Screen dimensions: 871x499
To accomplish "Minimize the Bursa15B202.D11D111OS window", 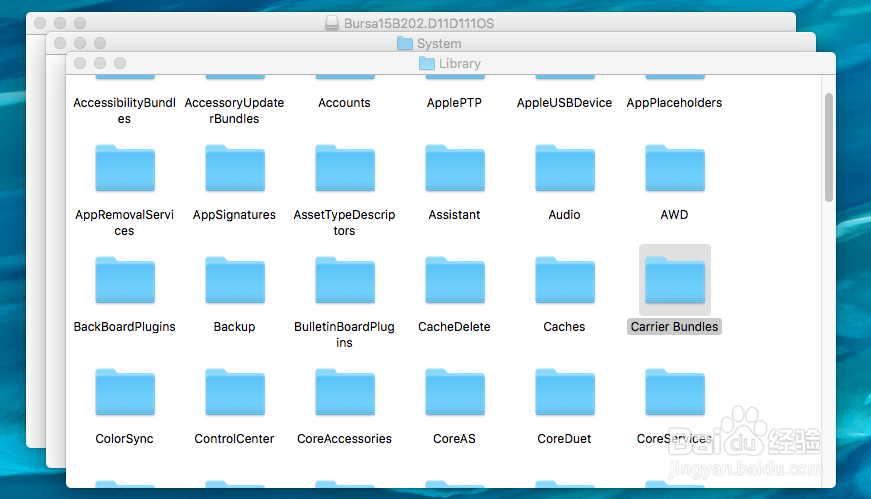I will [60, 23].
